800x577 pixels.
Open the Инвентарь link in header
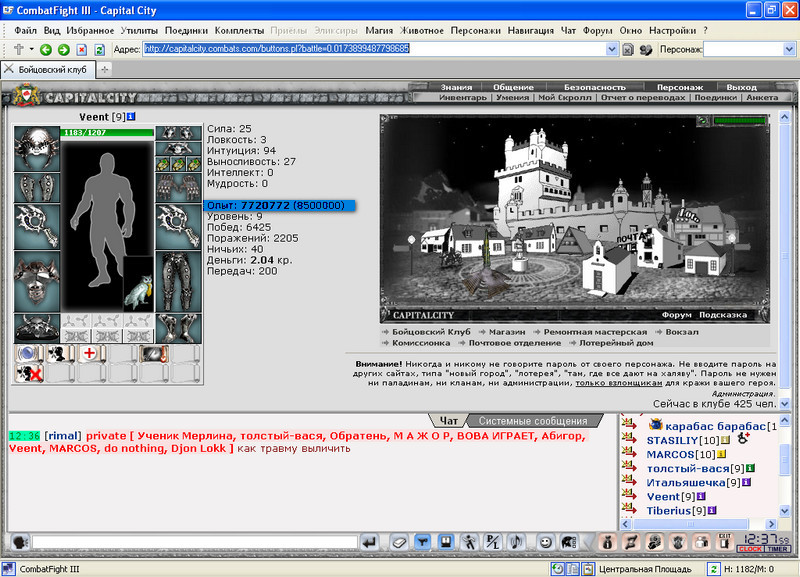(x=463, y=97)
